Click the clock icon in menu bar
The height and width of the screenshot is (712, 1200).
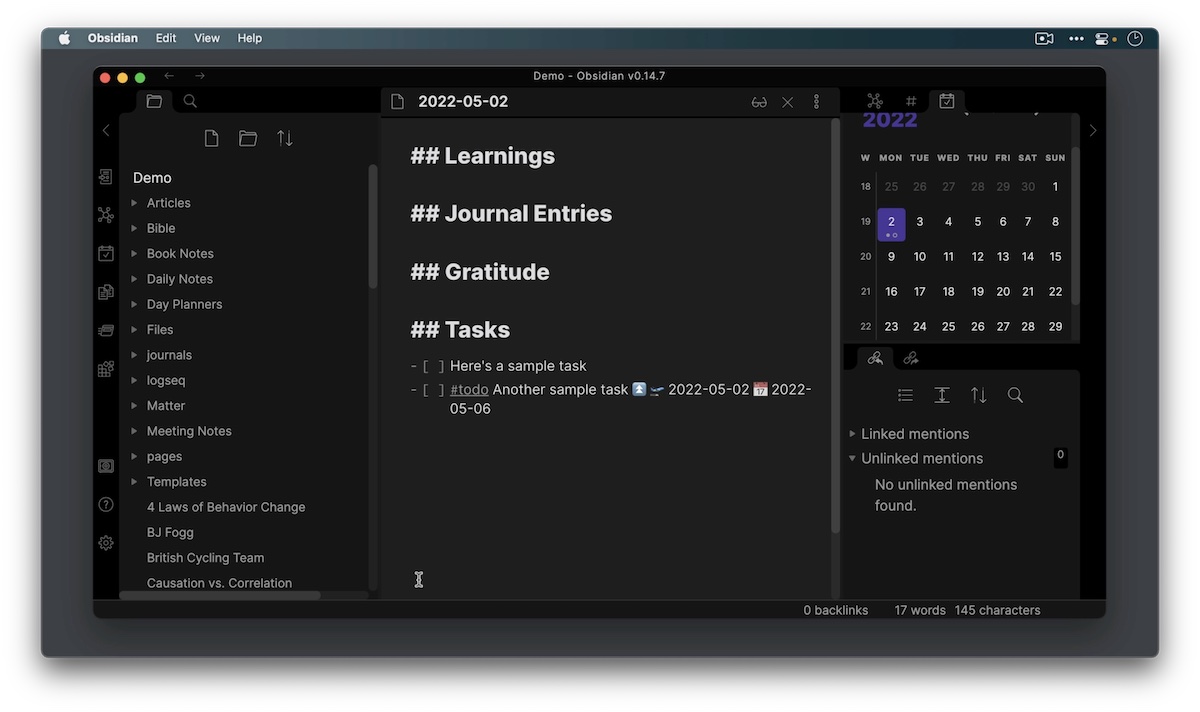pos(1135,39)
